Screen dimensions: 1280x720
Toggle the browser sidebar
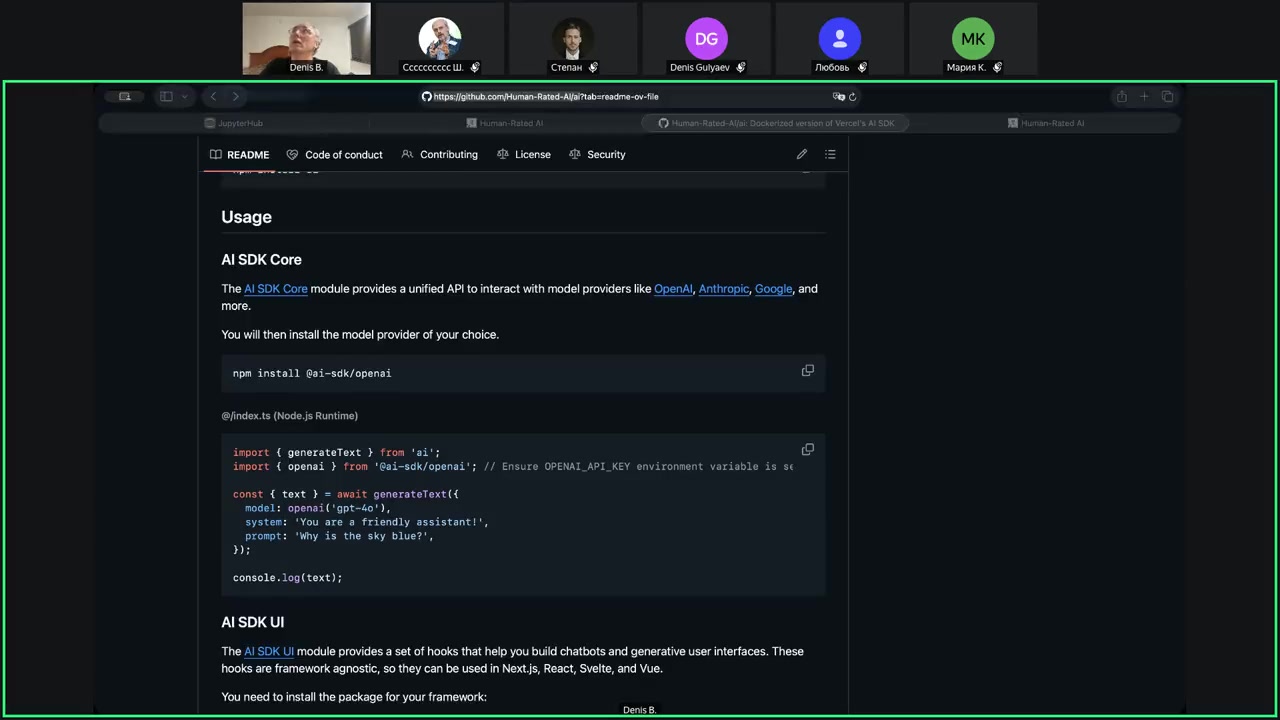click(166, 97)
